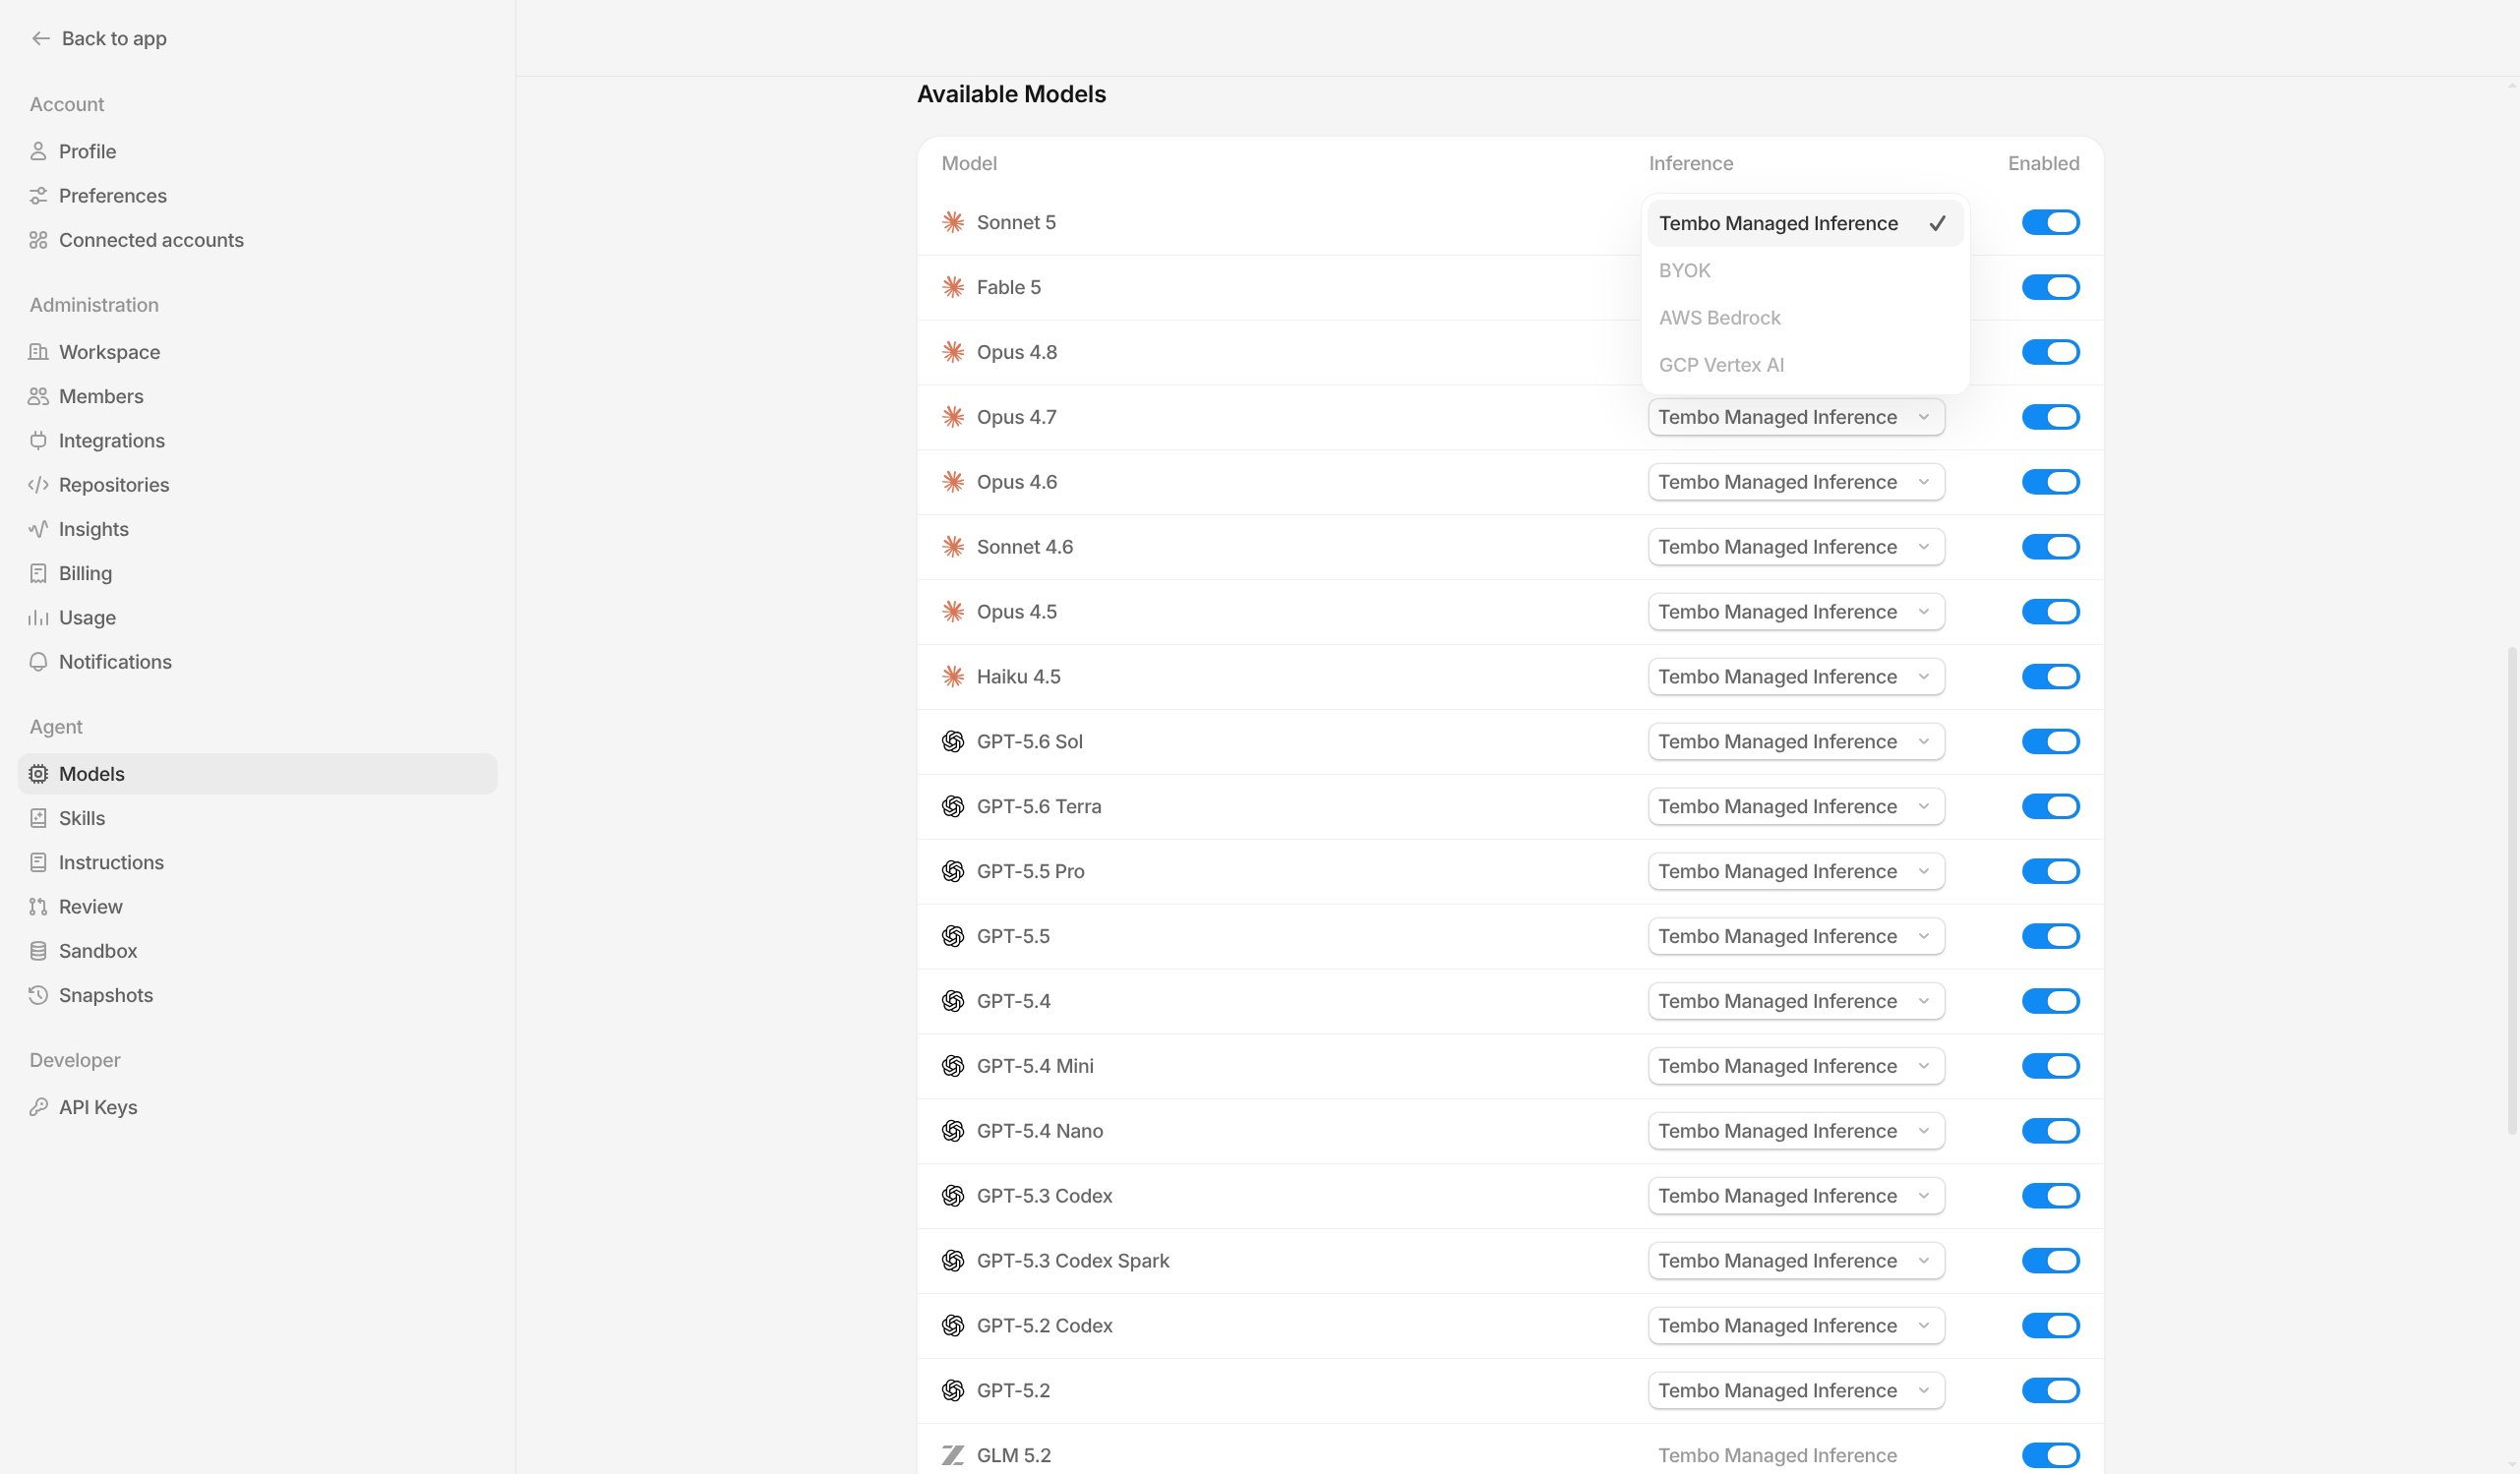Image resolution: width=2520 pixels, height=1474 pixels.
Task: Go to the Sandbox settings page
Action: point(257,951)
